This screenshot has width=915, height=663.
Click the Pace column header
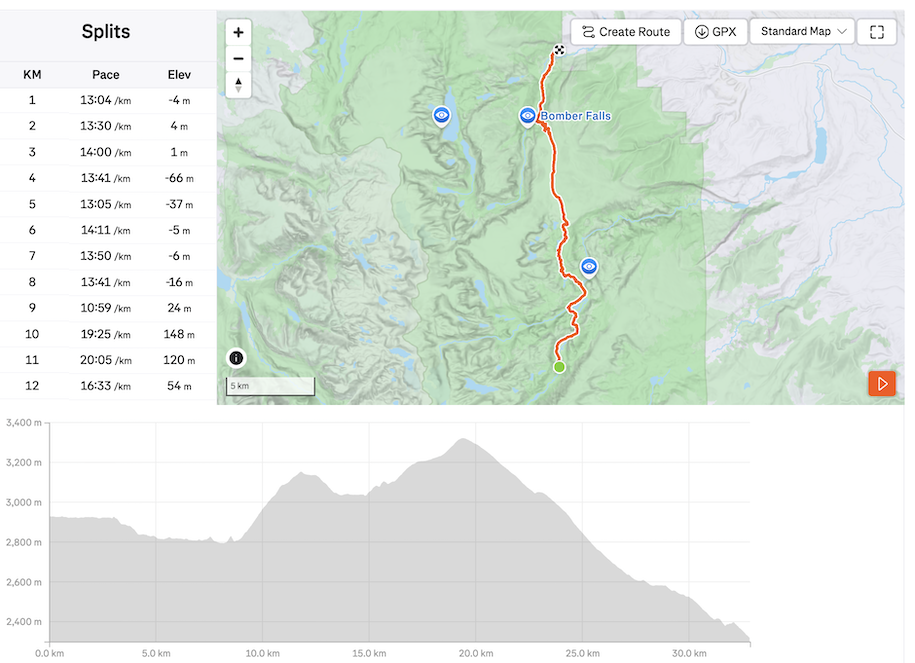(x=105, y=74)
